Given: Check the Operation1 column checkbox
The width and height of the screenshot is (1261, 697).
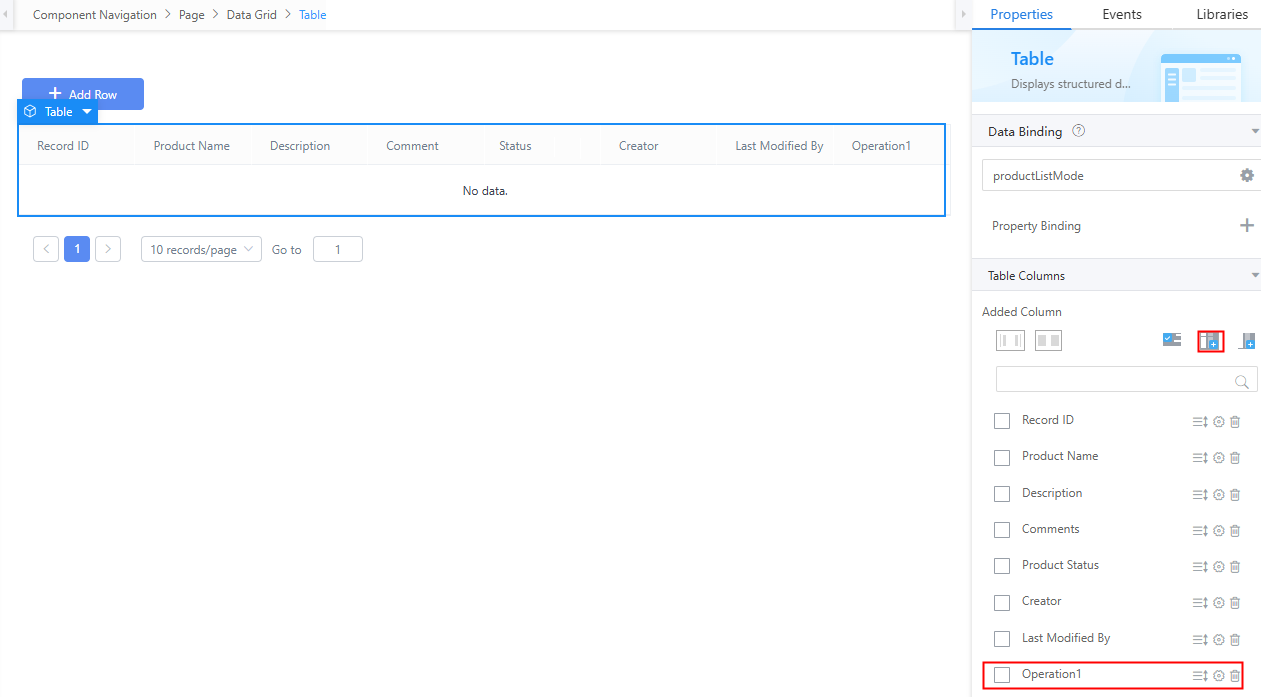Looking at the screenshot, I should tap(1002, 675).
